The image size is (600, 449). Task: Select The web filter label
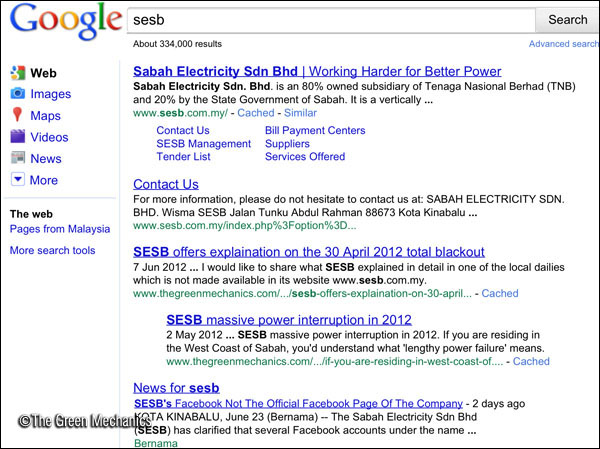tap(31, 214)
